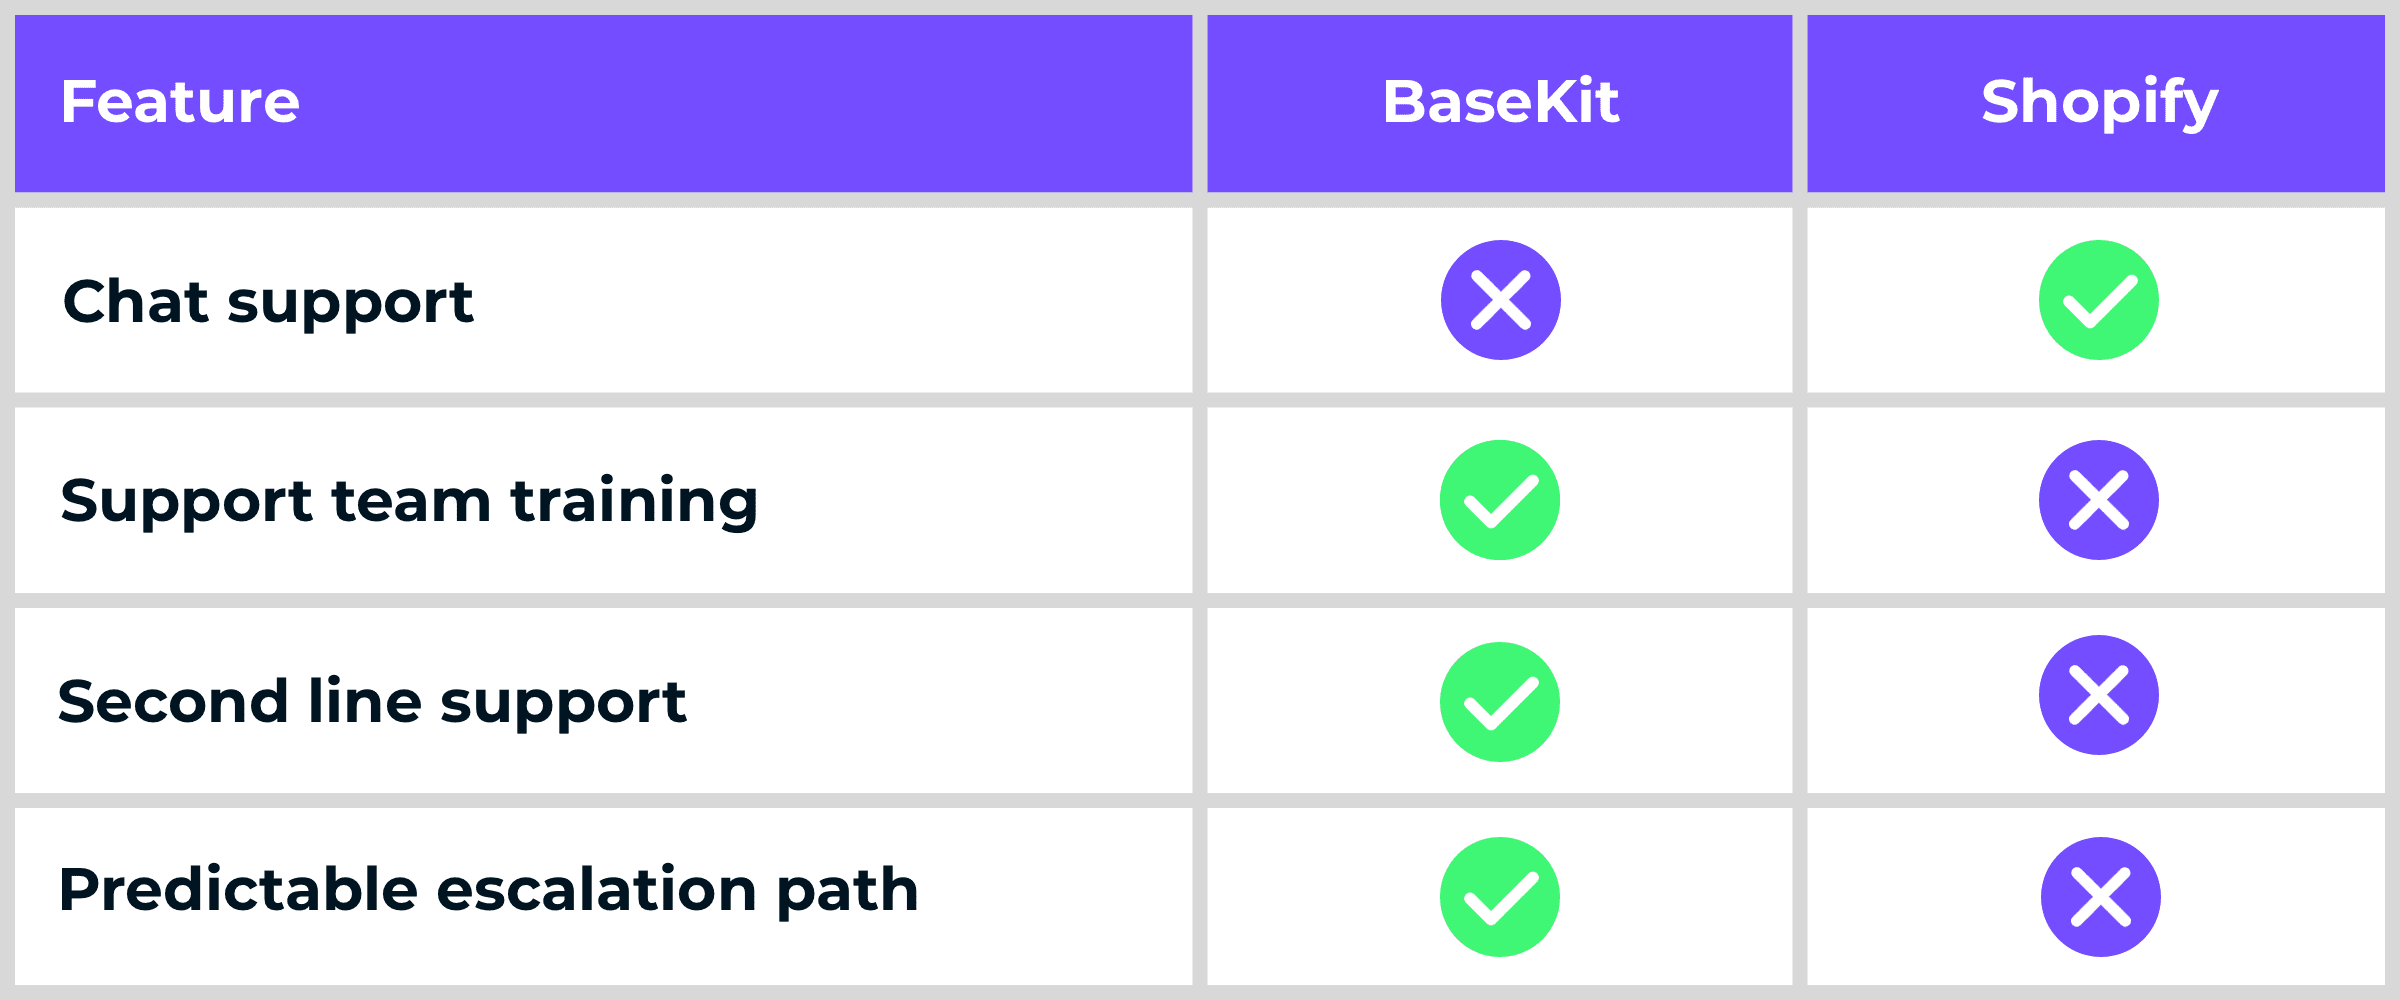Click BaseKit's check for Predictable escalation path
This screenshot has height=1000, width=2400.
click(1500, 897)
